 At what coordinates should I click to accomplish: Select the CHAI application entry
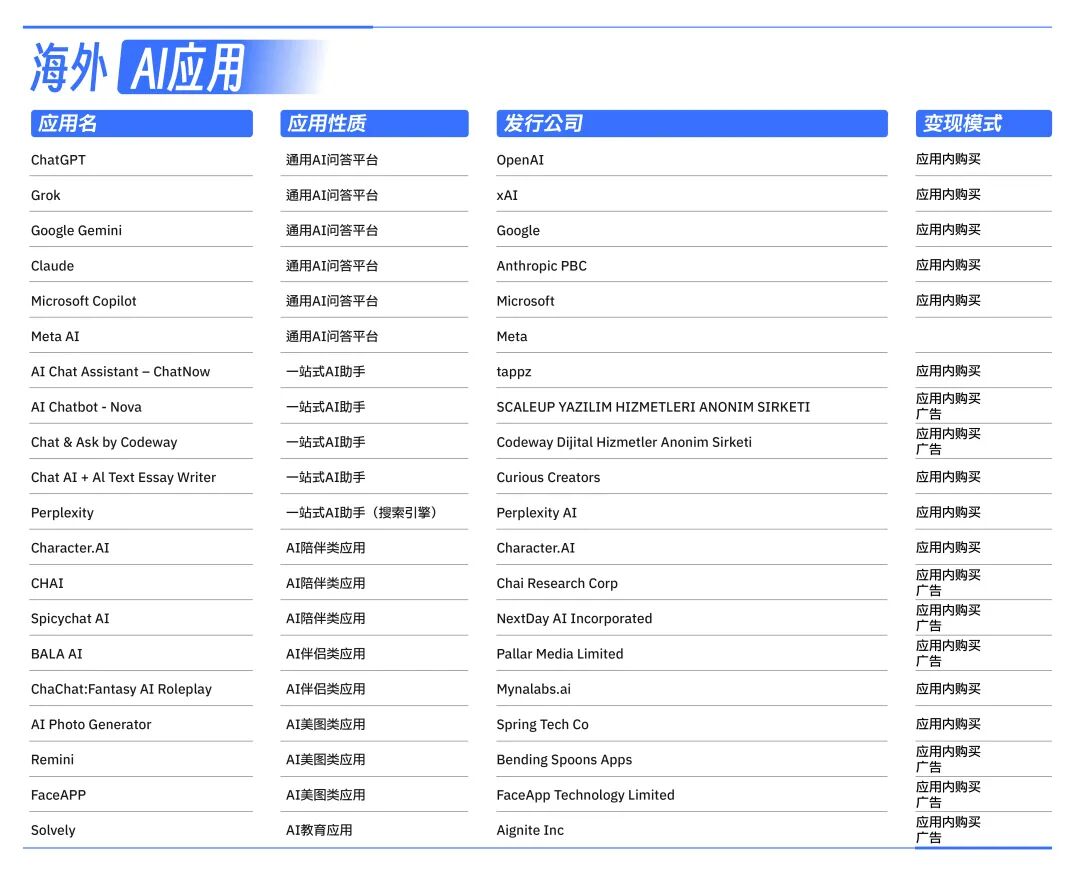[x=46, y=583]
